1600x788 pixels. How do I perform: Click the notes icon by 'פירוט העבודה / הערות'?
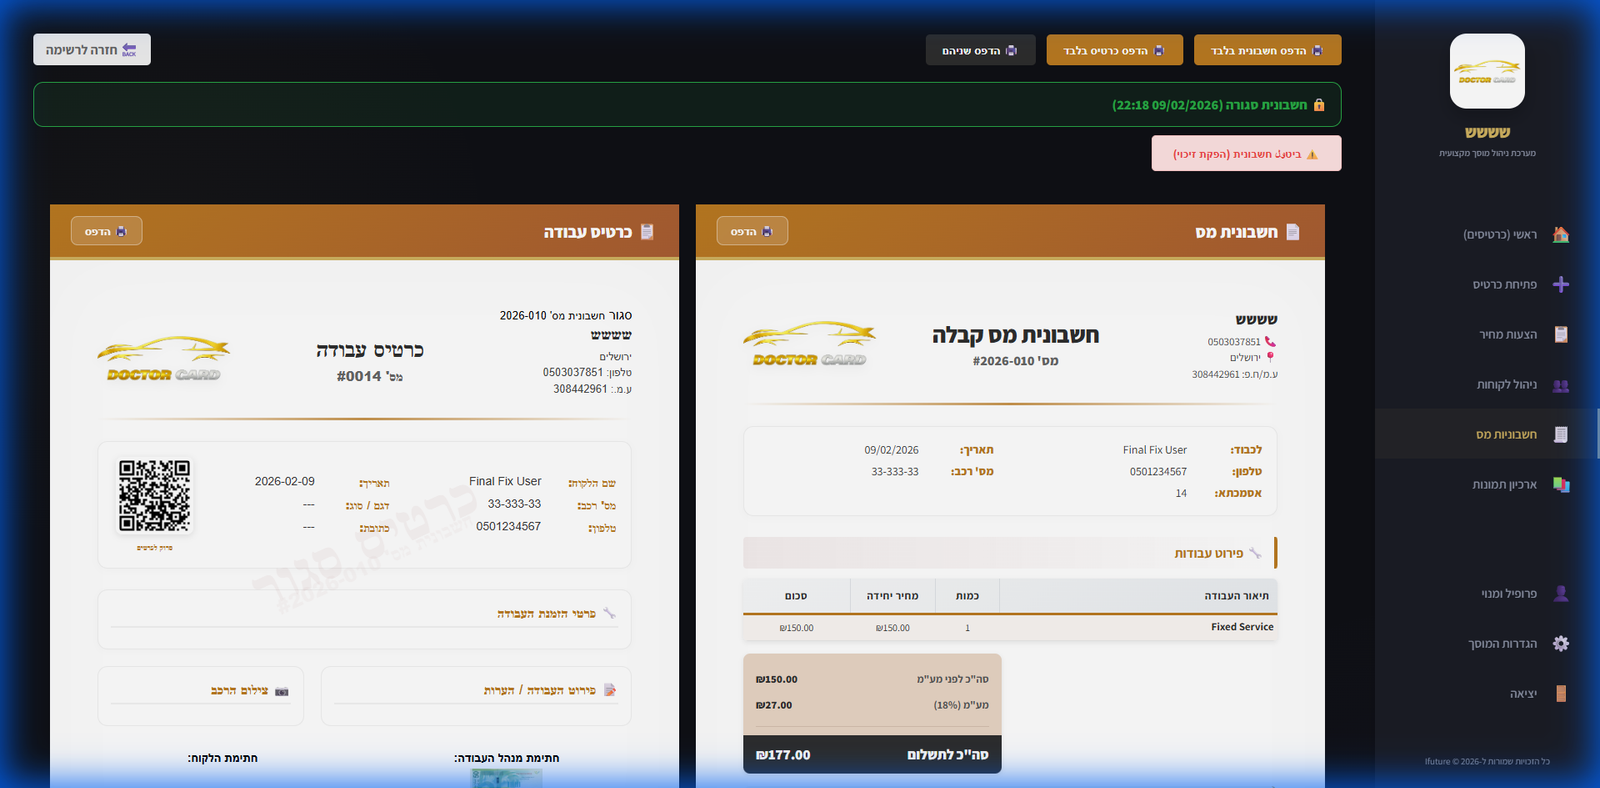(610, 690)
